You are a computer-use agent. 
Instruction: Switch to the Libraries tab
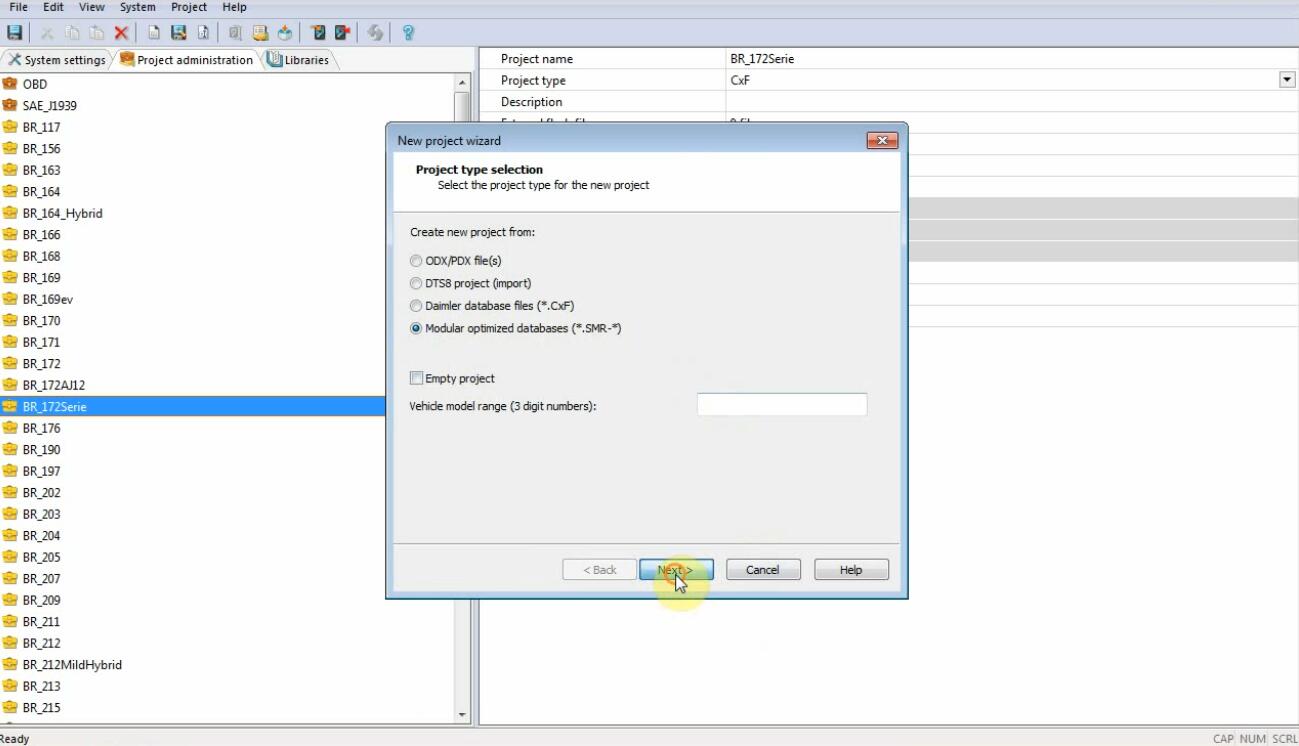pos(299,60)
